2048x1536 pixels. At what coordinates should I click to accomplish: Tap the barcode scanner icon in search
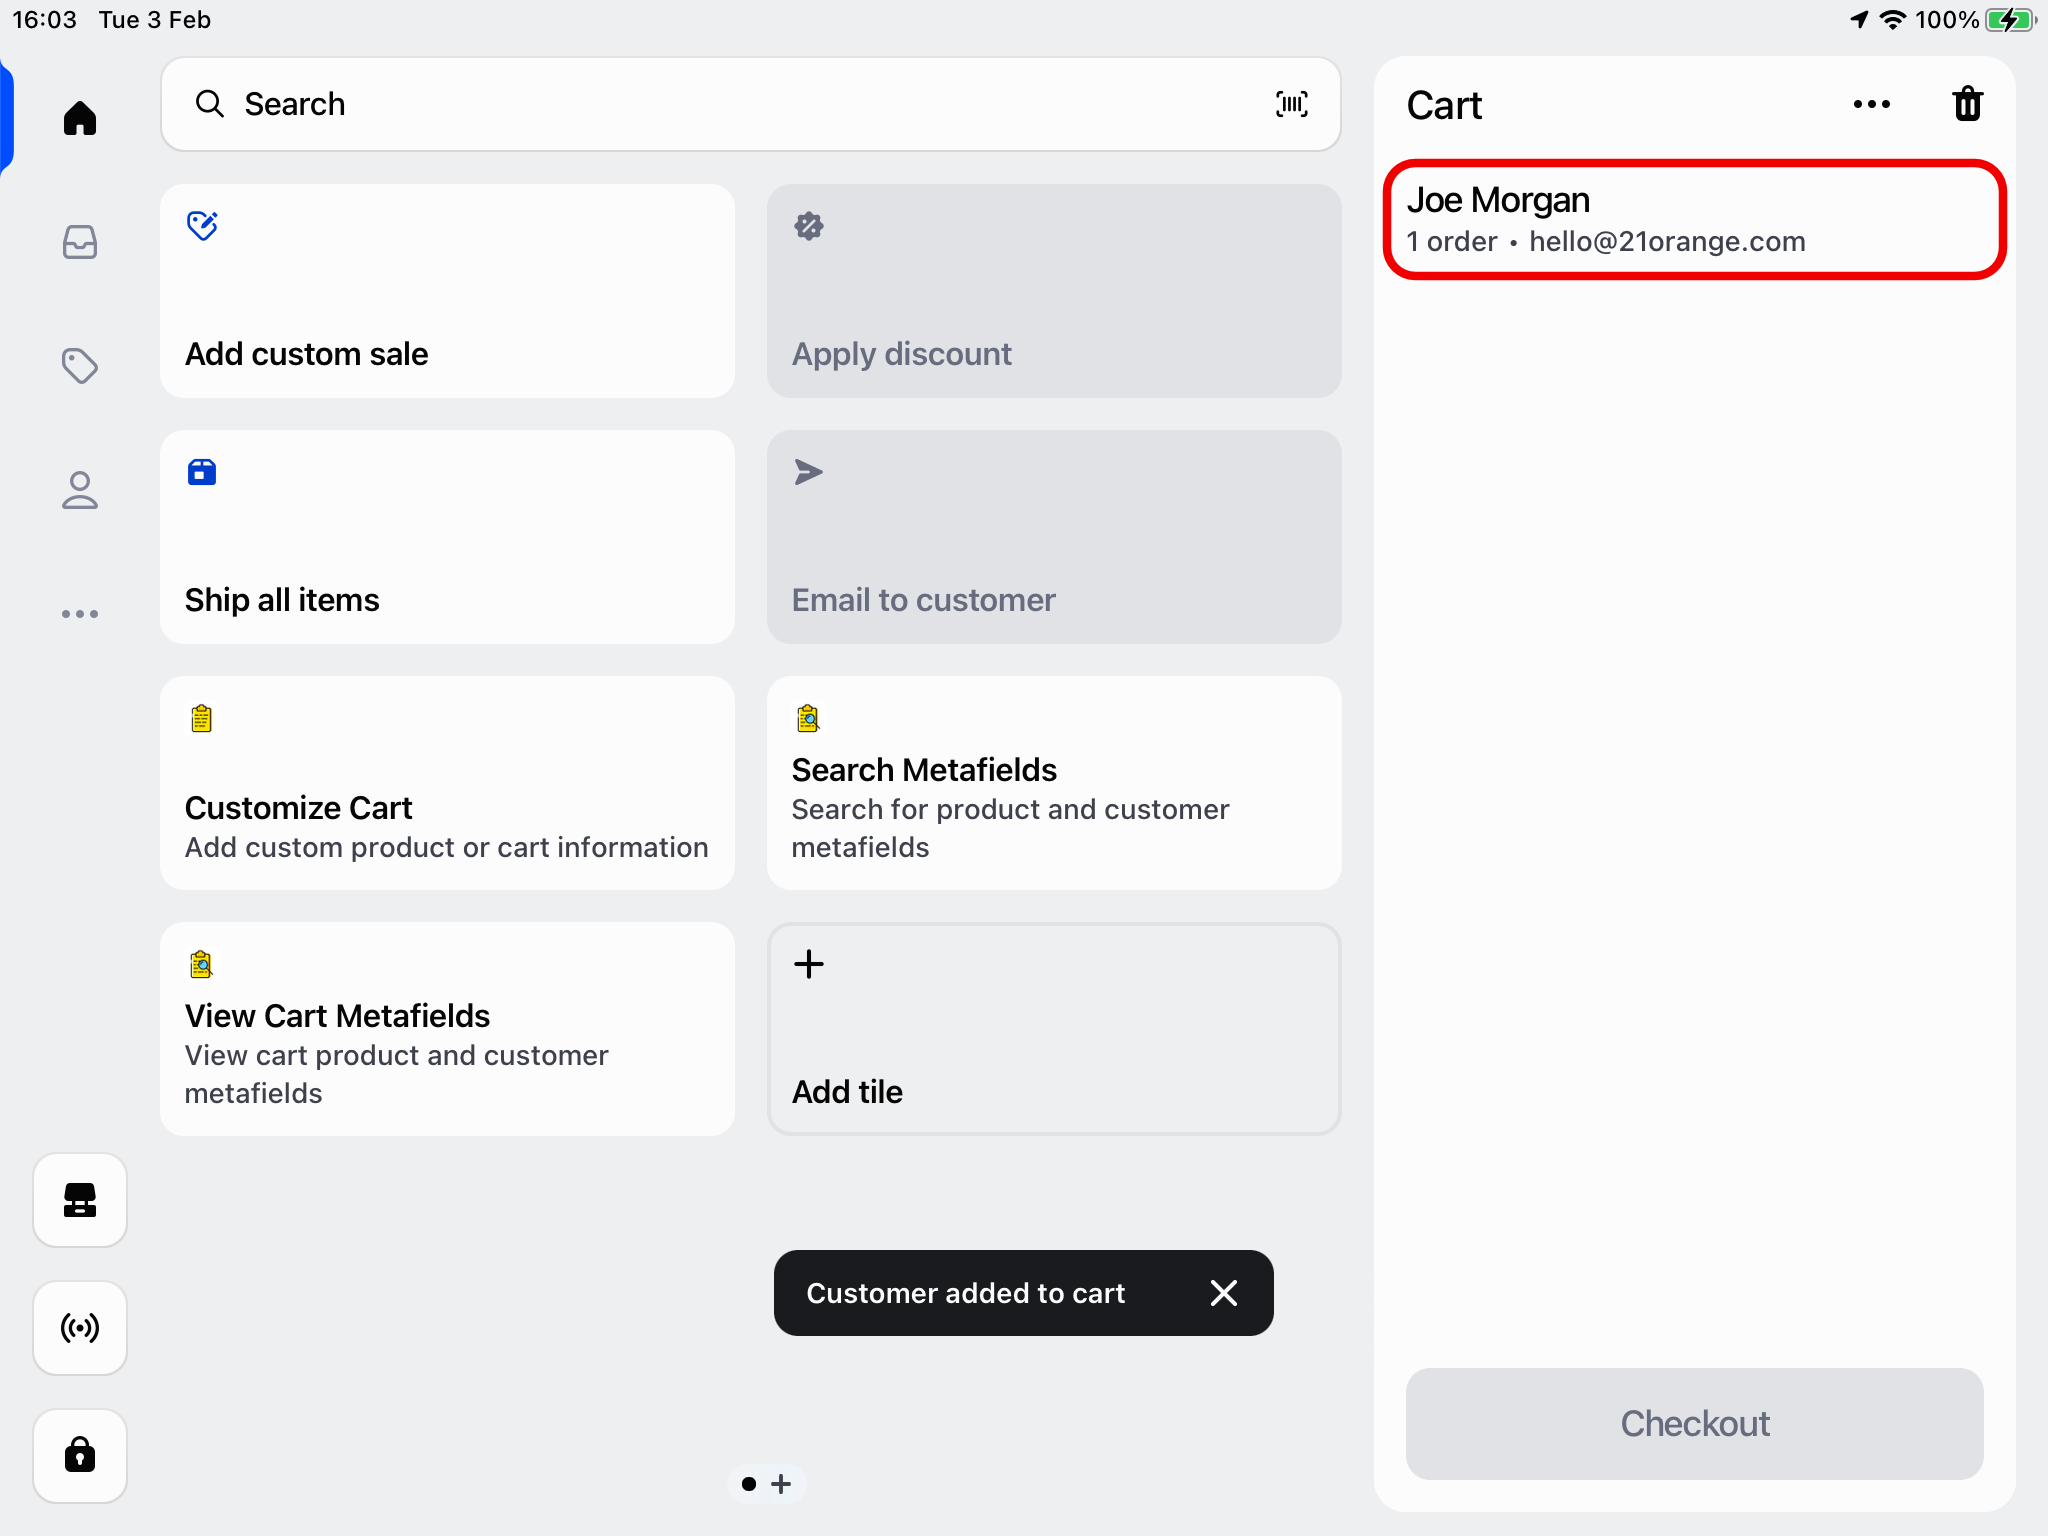click(x=1291, y=104)
